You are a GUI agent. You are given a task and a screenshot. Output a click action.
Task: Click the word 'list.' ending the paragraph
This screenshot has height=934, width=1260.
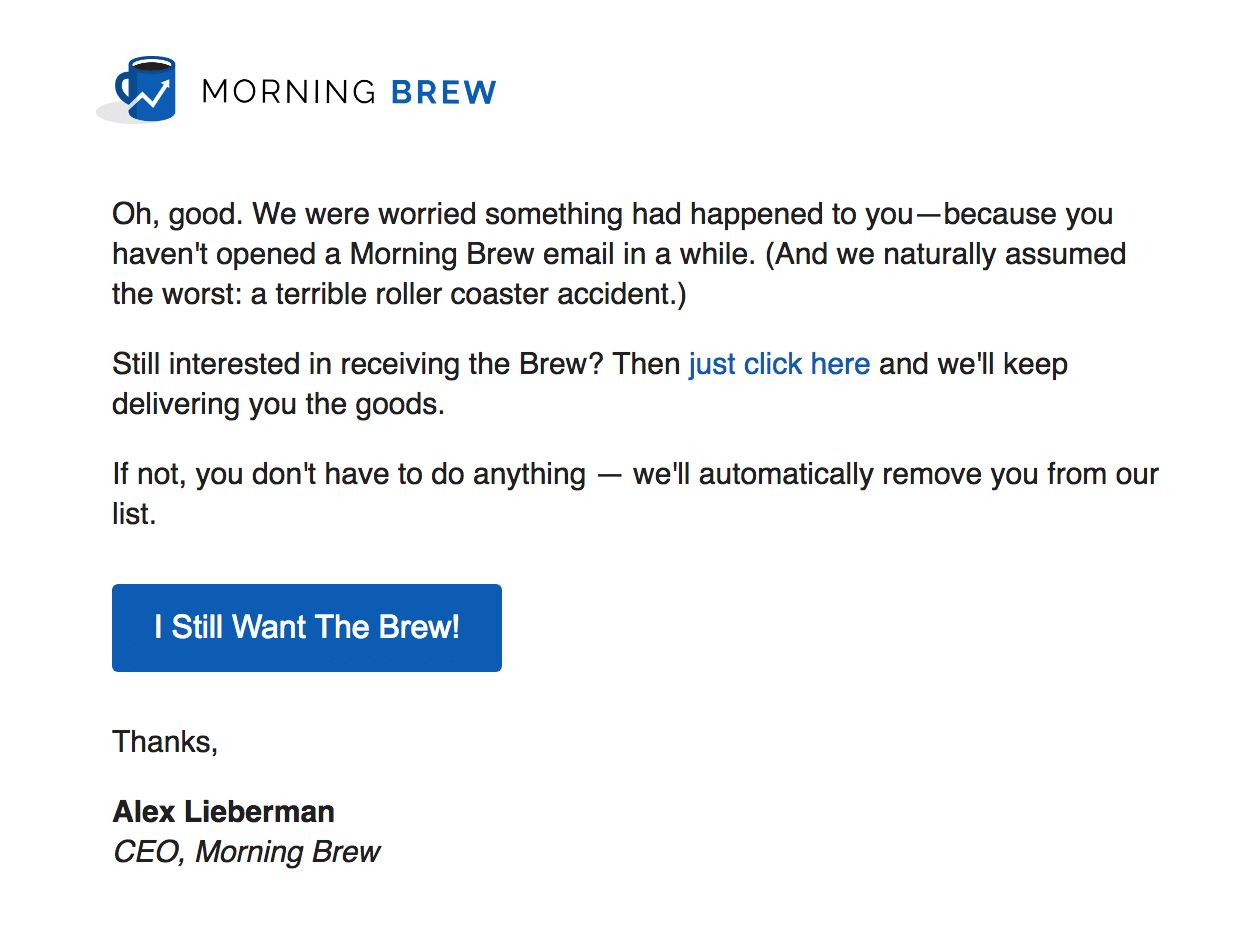pyautogui.click(x=134, y=515)
